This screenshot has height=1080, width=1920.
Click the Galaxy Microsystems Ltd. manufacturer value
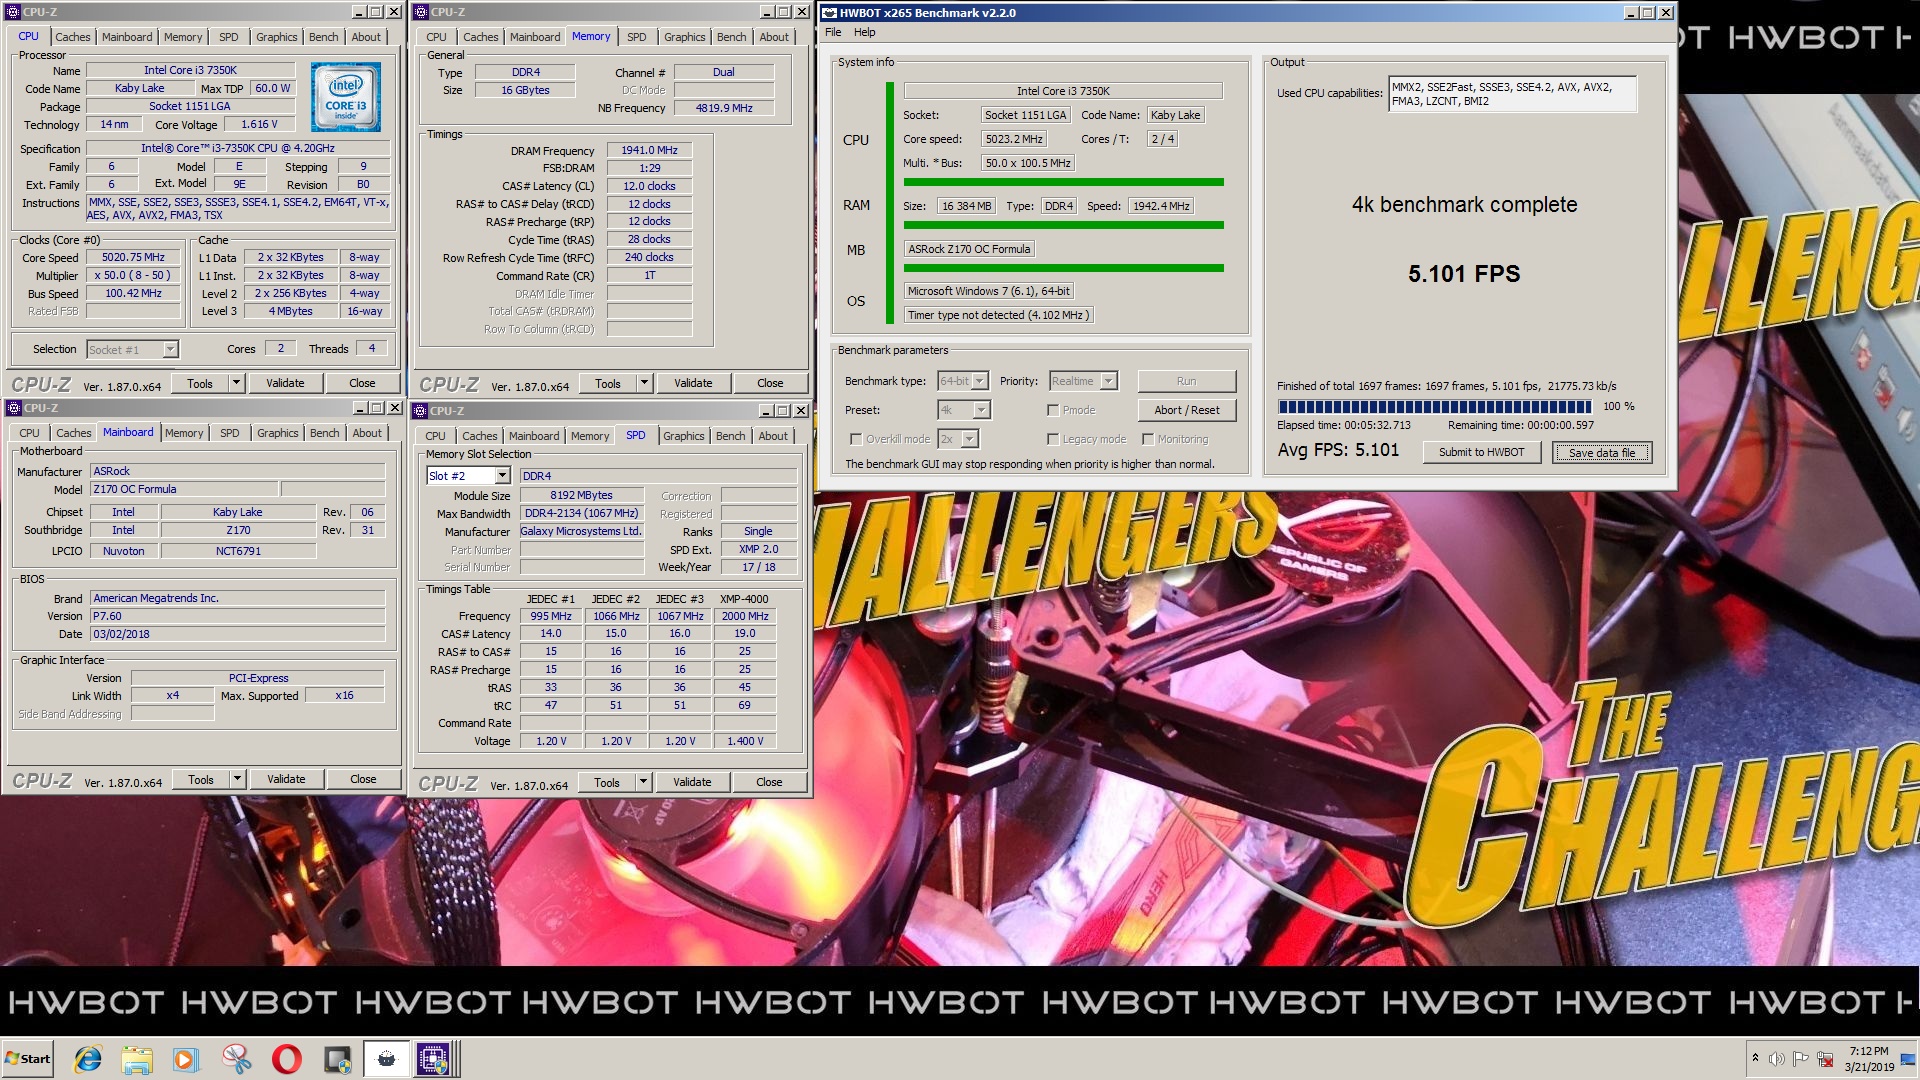[x=581, y=531]
